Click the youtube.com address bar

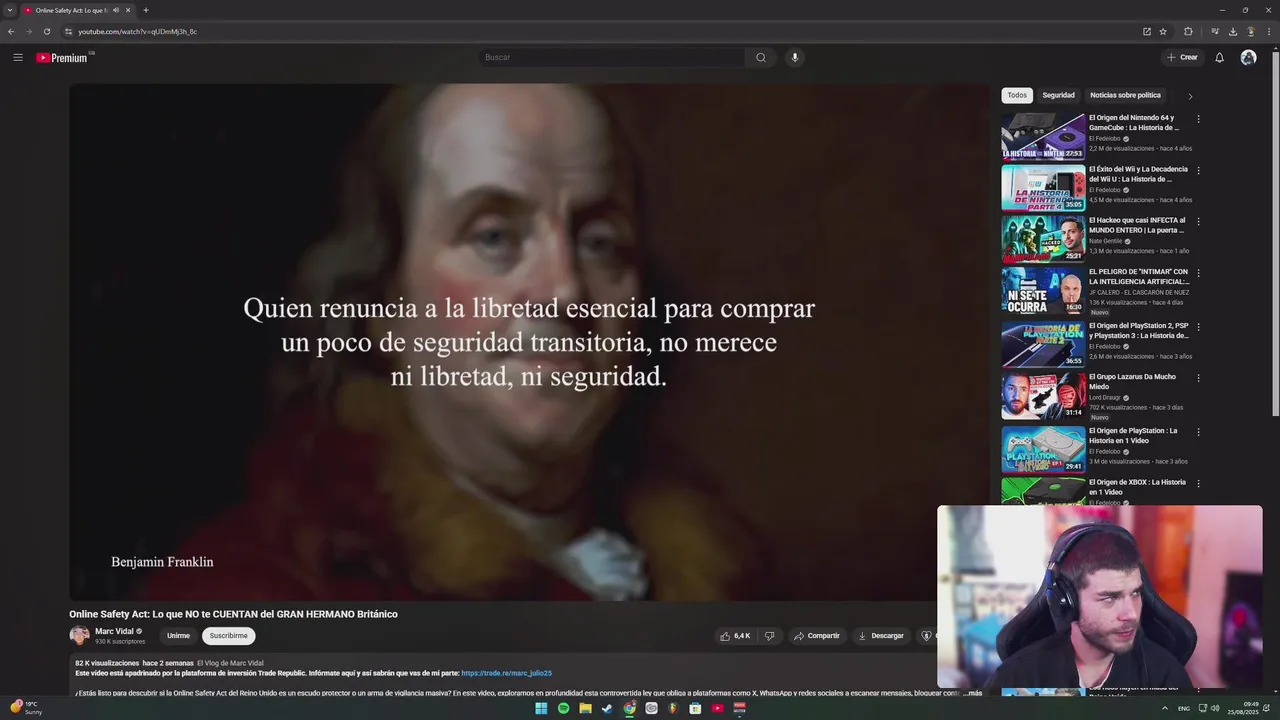pyautogui.click(x=600, y=31)
